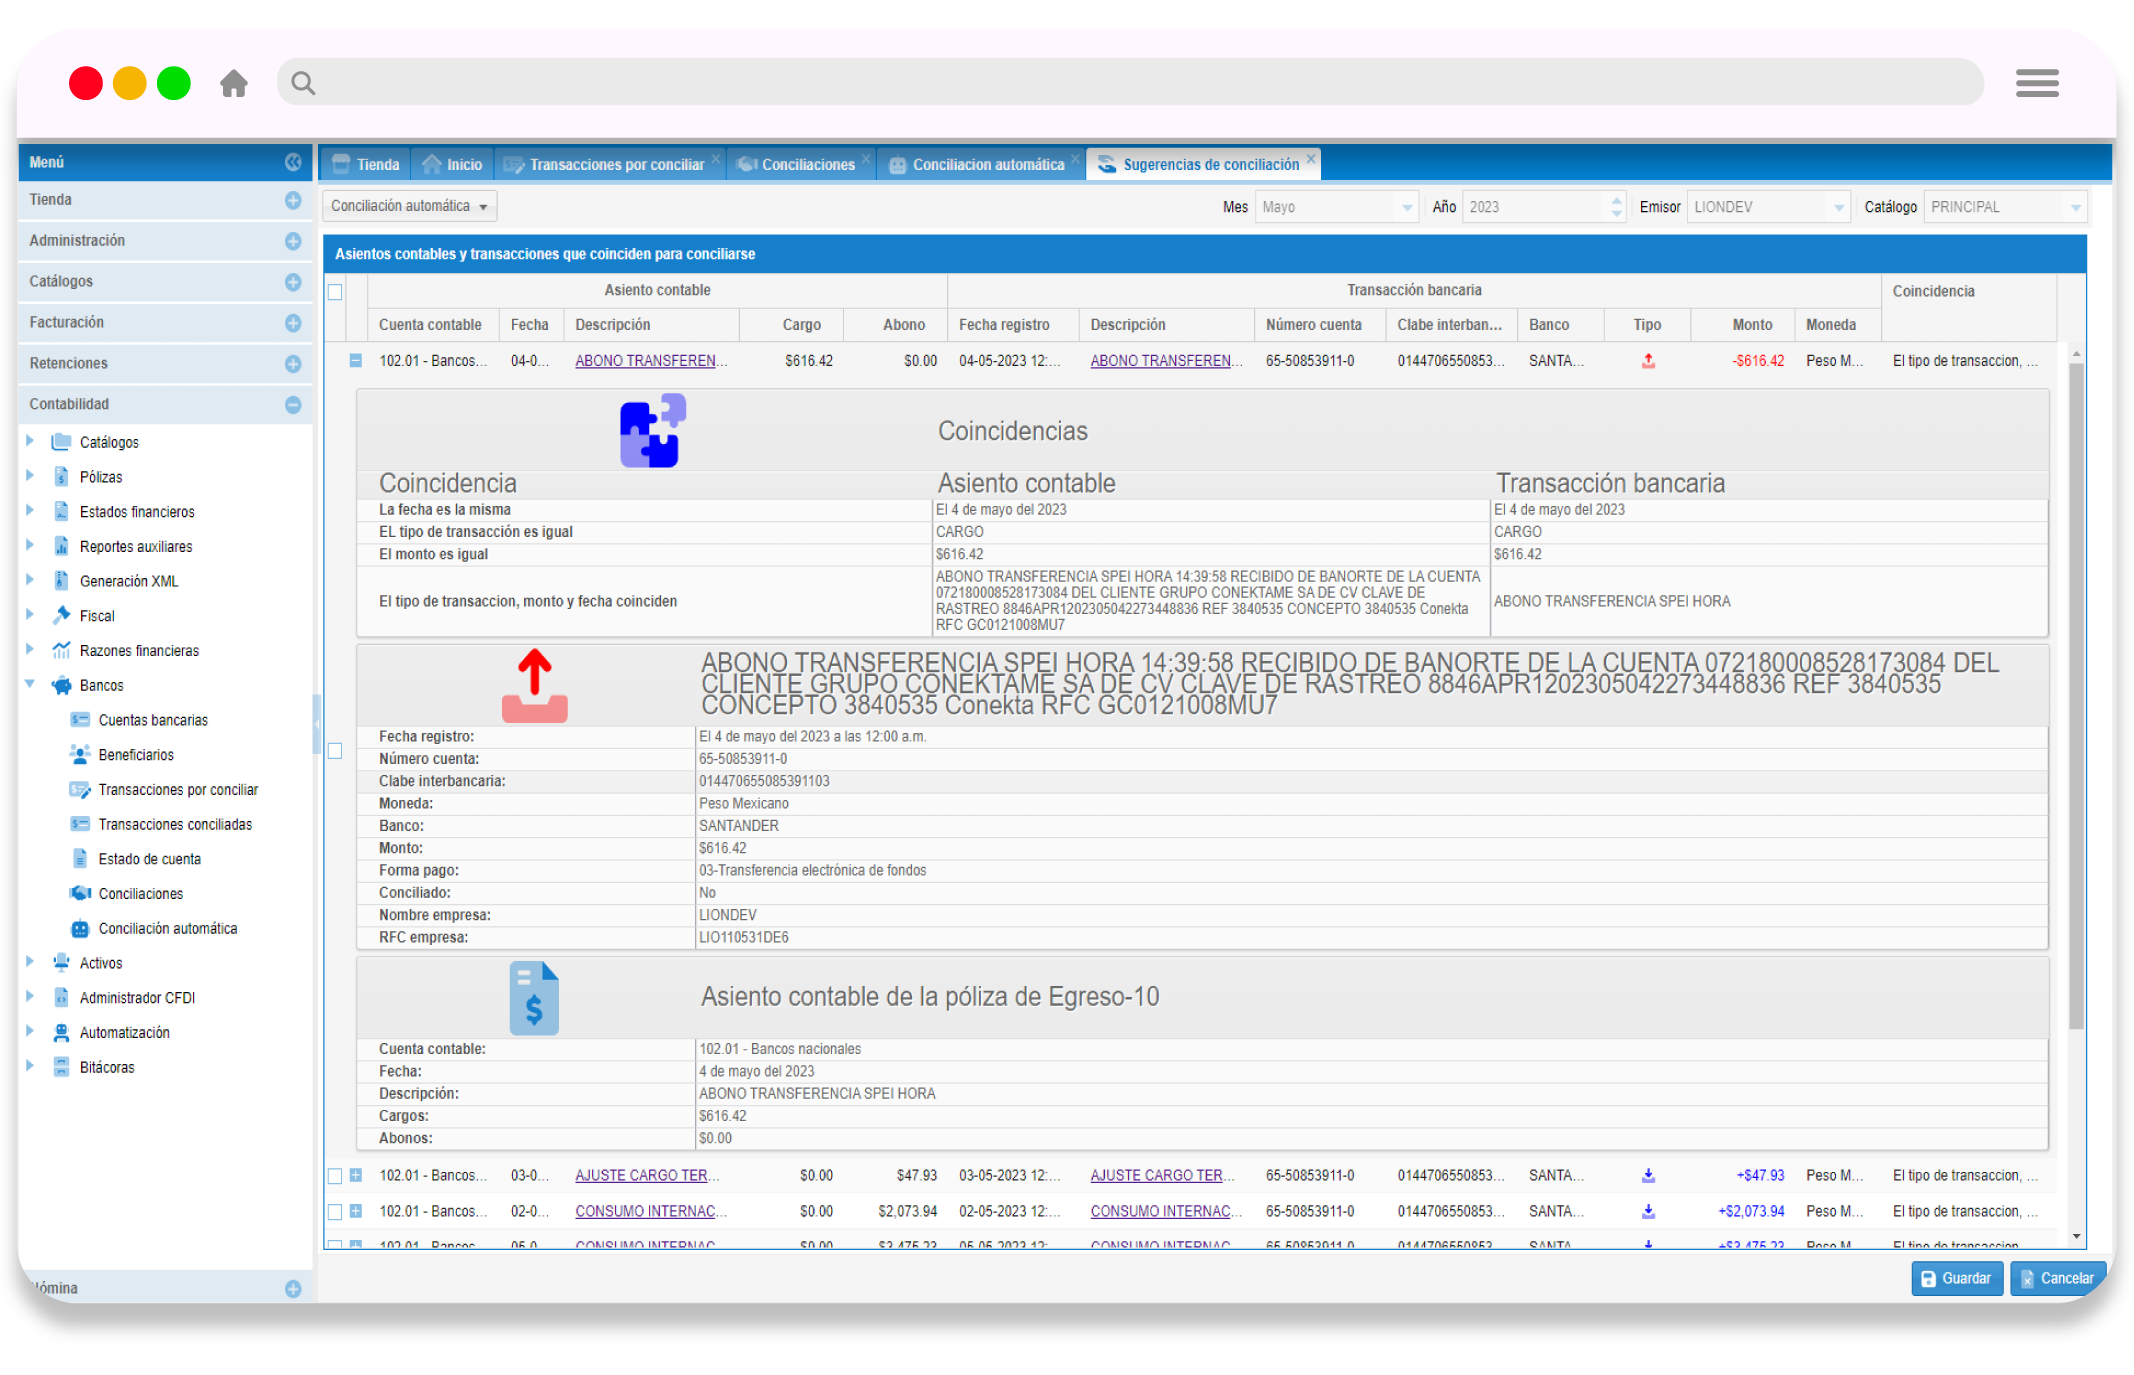Click the Beneficiarios people icon
2134x1375 pixels.
[x=80, y=754]
